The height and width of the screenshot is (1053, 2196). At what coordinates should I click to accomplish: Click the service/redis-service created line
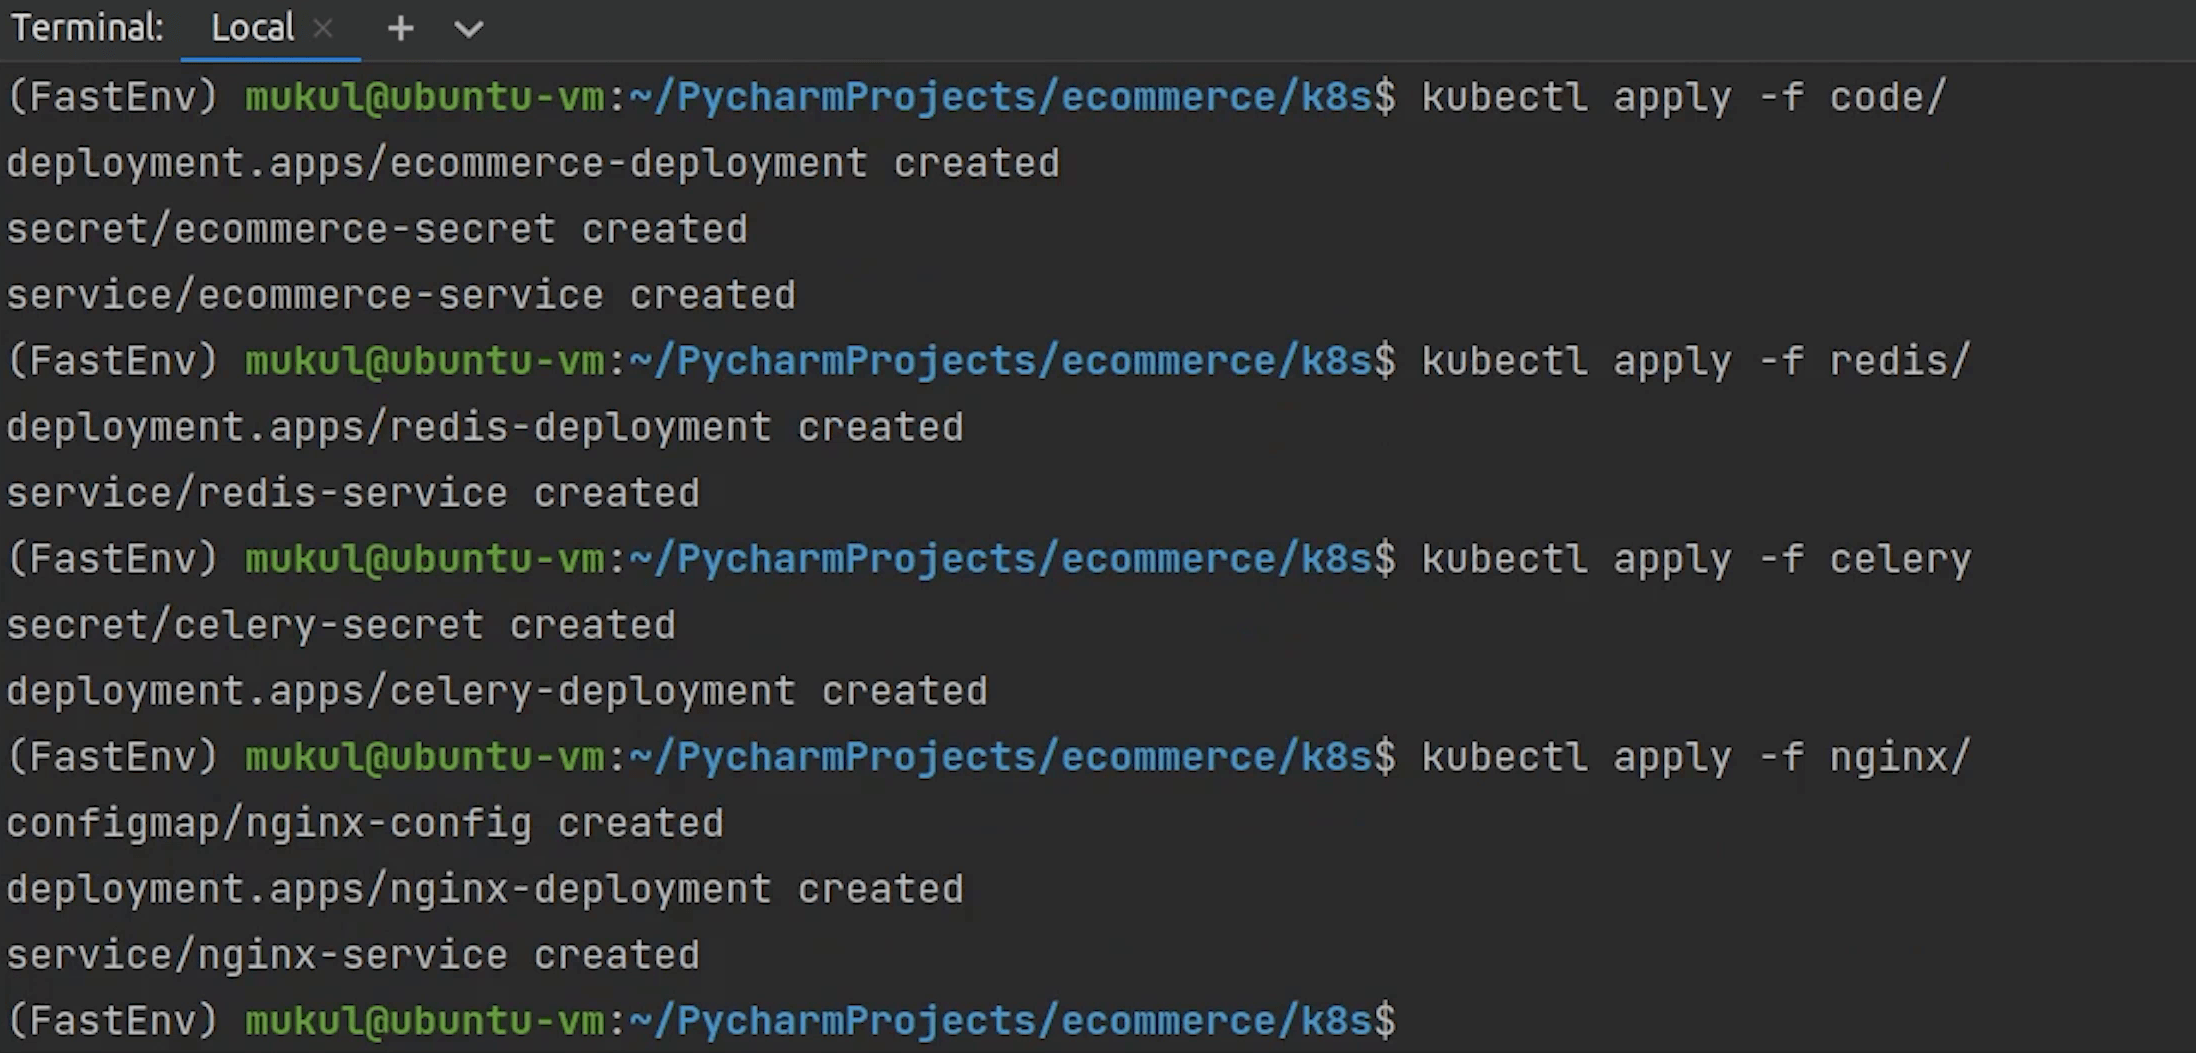tap(353, 494)
